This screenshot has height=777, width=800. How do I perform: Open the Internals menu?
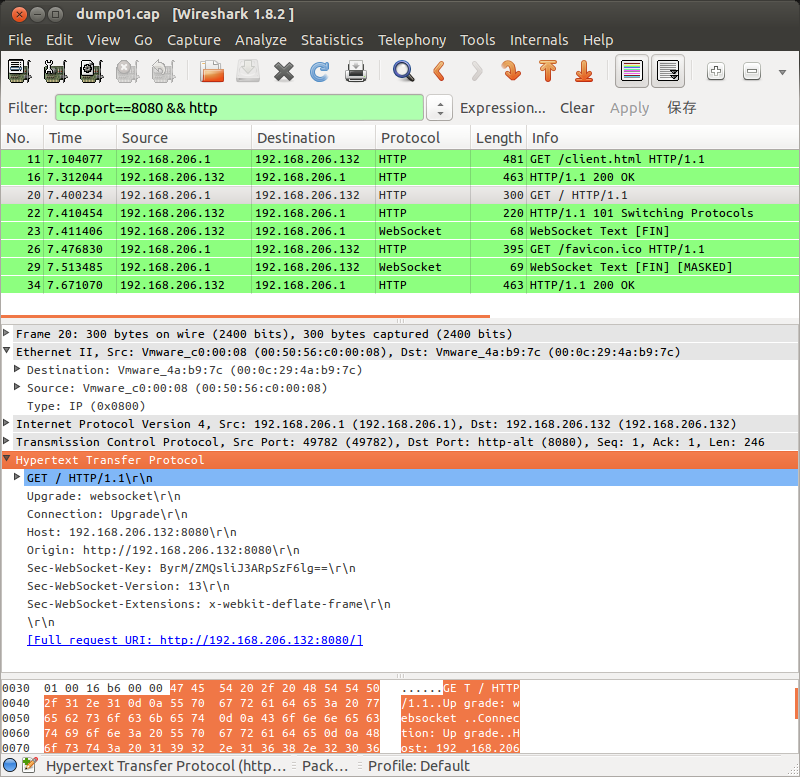tap(539, 40)
